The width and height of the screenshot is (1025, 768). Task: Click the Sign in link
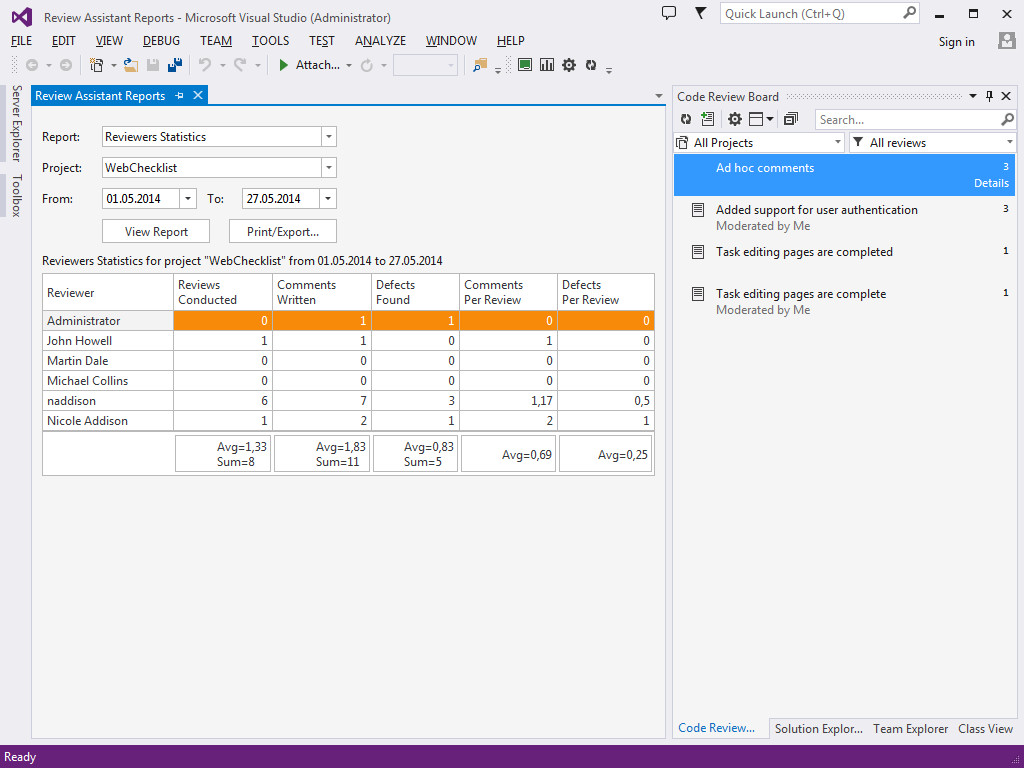pyautogui.click(x=956, y=41)
